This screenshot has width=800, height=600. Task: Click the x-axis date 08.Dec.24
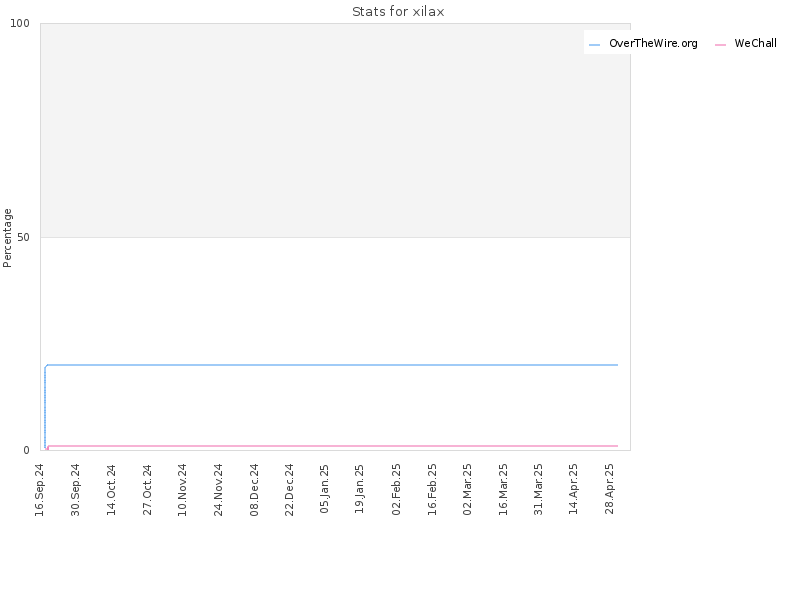click(x=254, y=490)
